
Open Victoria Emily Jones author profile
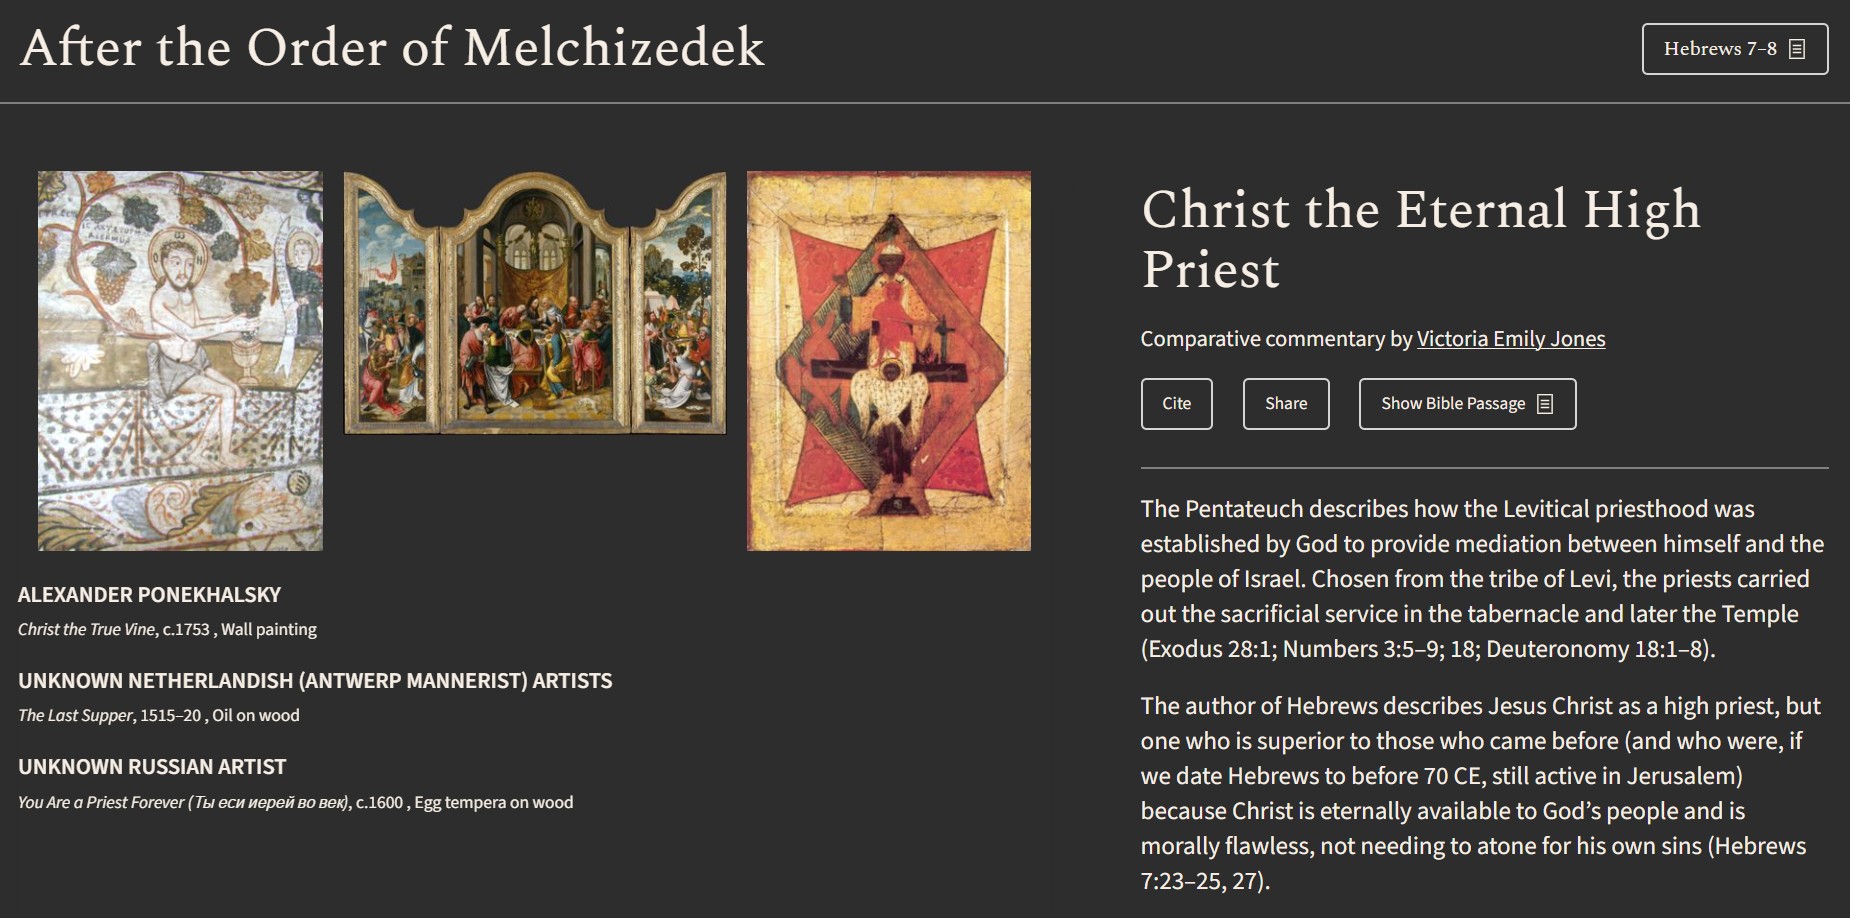point(1510,339)
